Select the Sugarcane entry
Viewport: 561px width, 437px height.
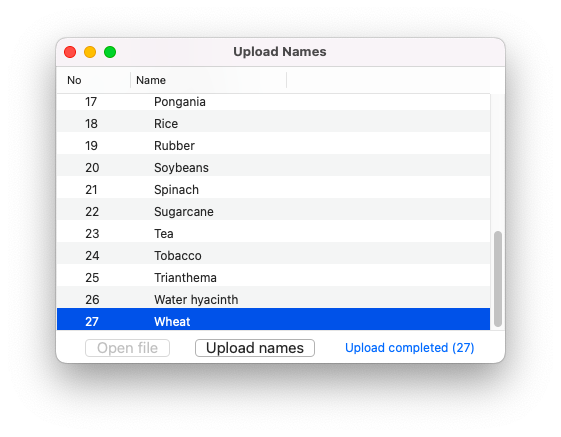tap(273, 212)
